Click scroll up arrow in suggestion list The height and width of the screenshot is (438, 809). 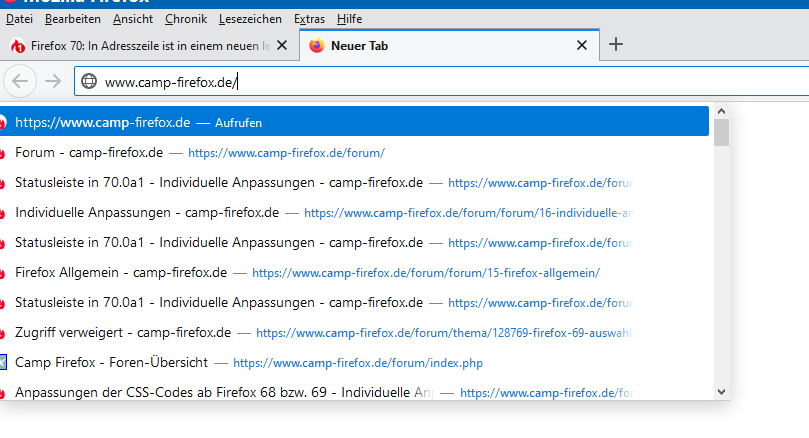coord(722,111)
